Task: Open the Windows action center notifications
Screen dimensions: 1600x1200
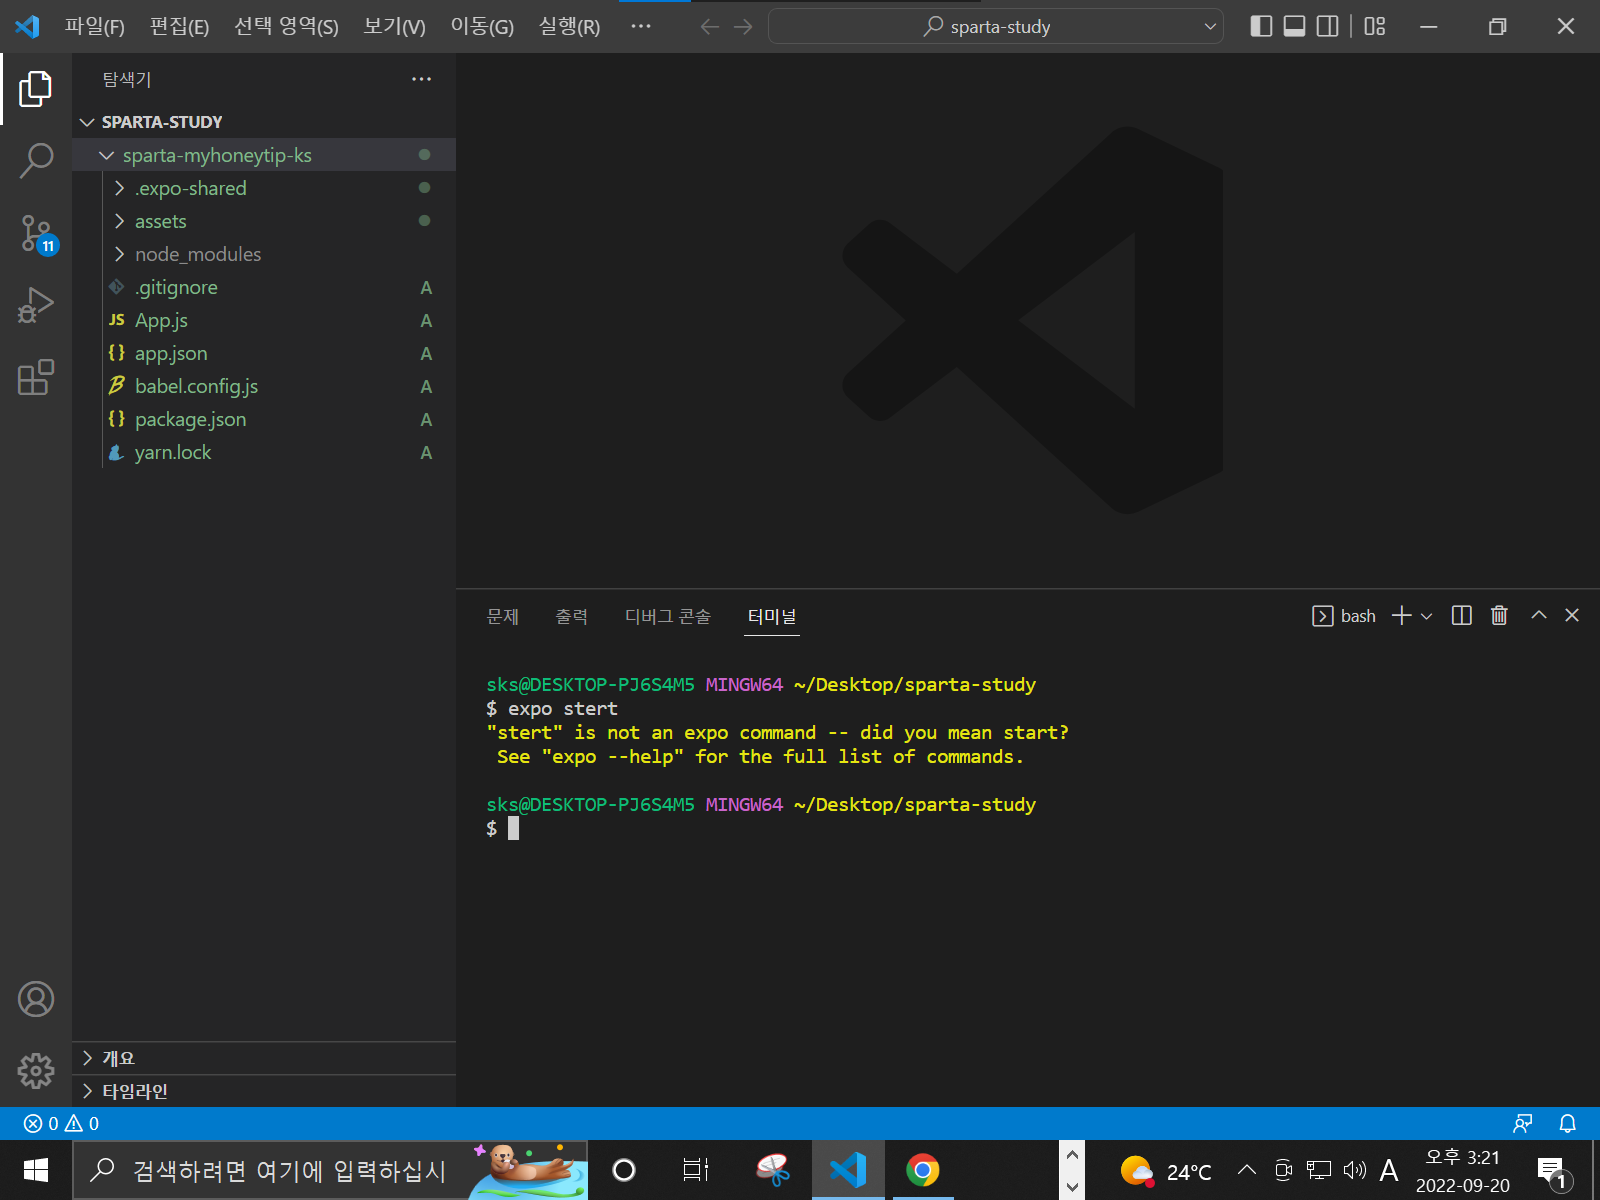Action: point(1552,1171)
